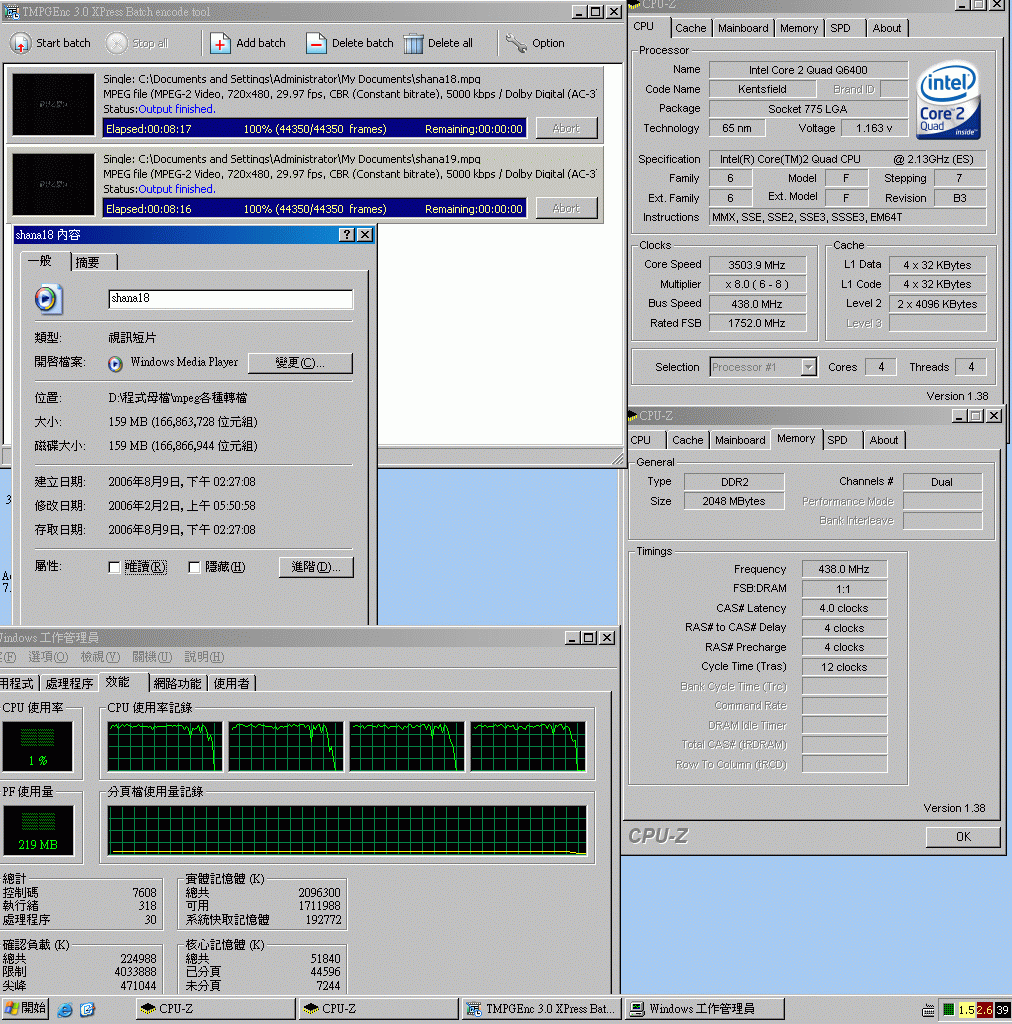Open About tab in upper CPU-Z
1012x1024 pixels.
(x=887, y=28)
